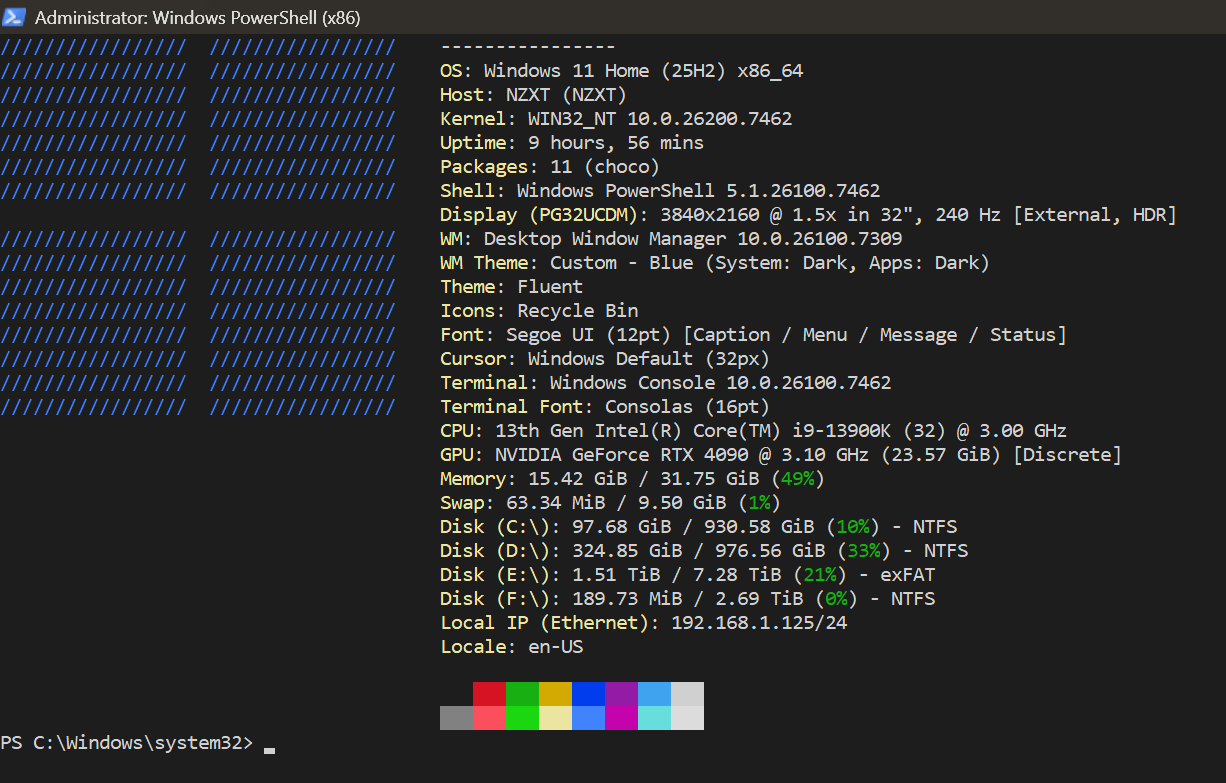1226x783 pixels.
Task: Click the bright green swatch in bottom row
Action: 522,718
